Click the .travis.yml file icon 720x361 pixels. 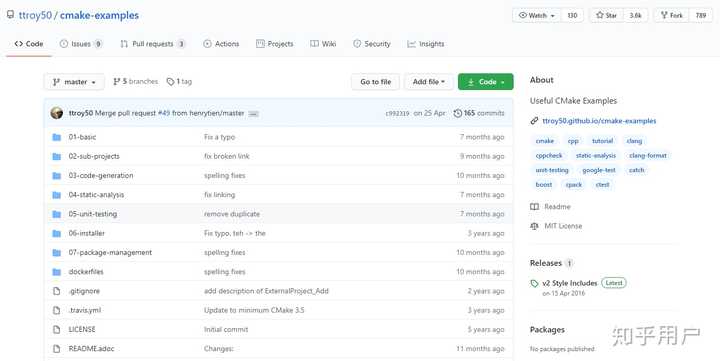coord(56,310)
